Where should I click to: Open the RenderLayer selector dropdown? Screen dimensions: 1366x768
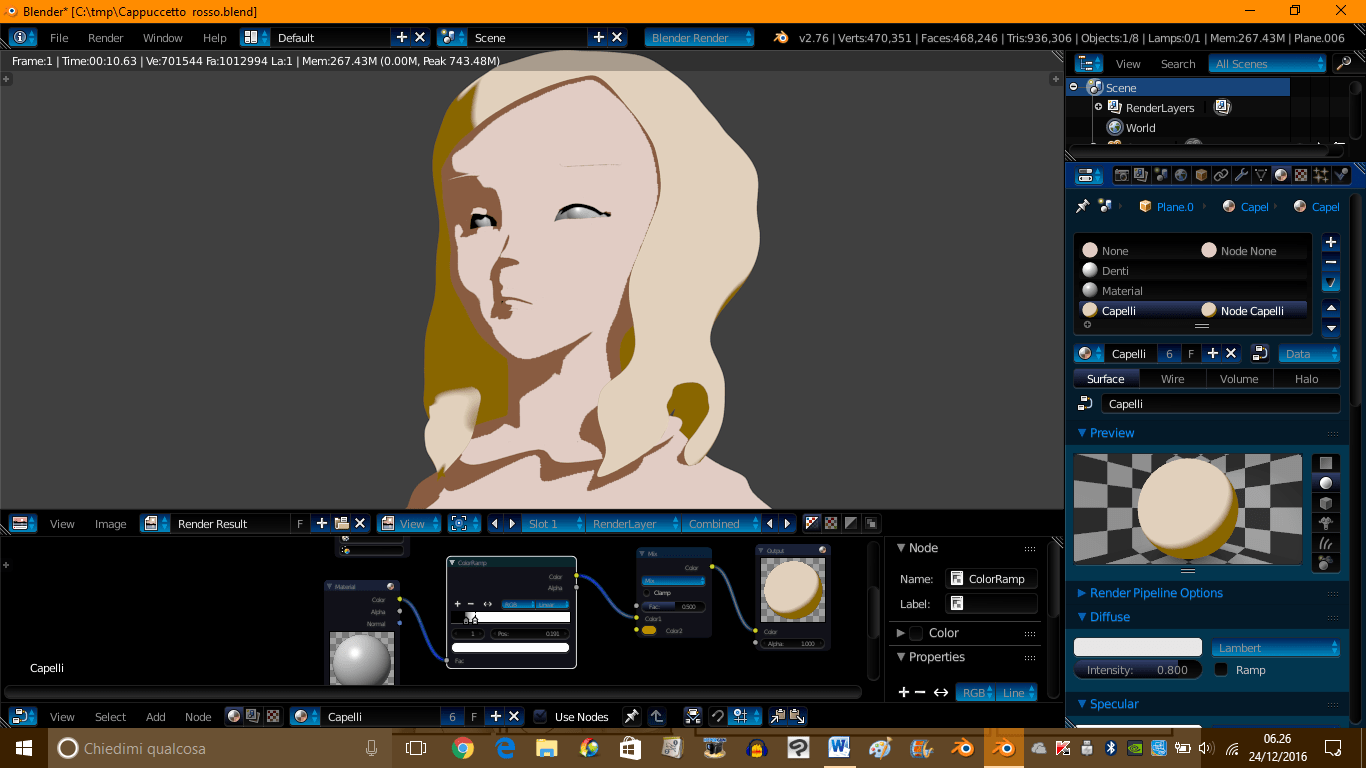pyautogui.click(x=634, y=523)
